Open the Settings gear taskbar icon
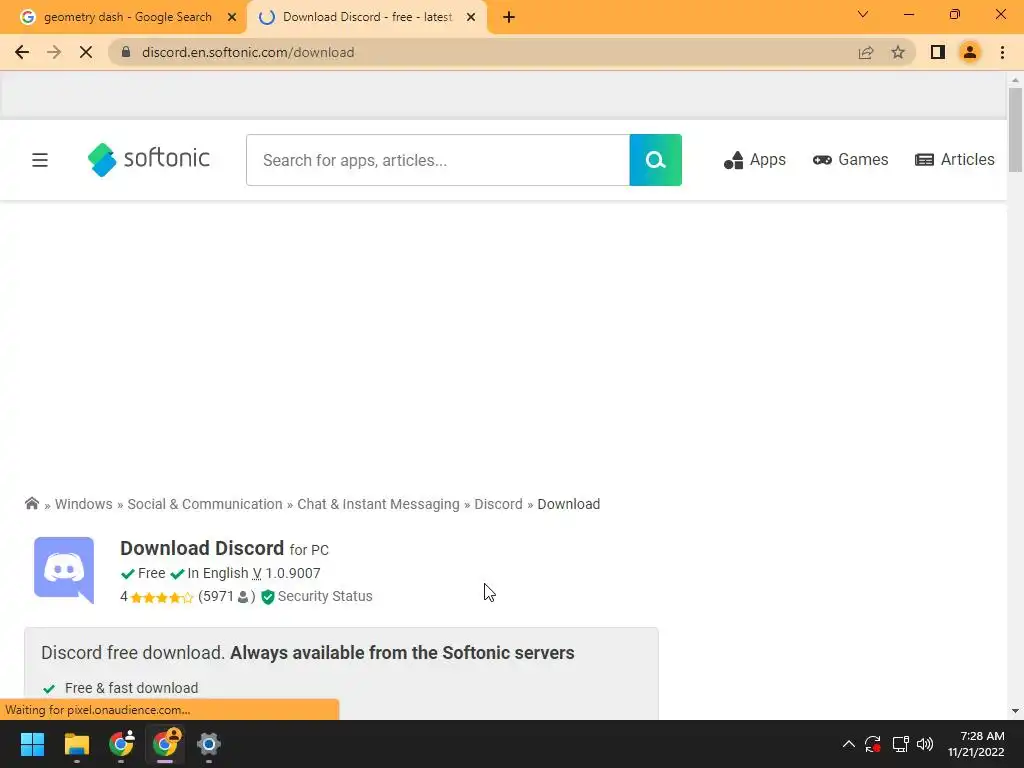The height and width of the screenshot is (768, 1024). 208,744
